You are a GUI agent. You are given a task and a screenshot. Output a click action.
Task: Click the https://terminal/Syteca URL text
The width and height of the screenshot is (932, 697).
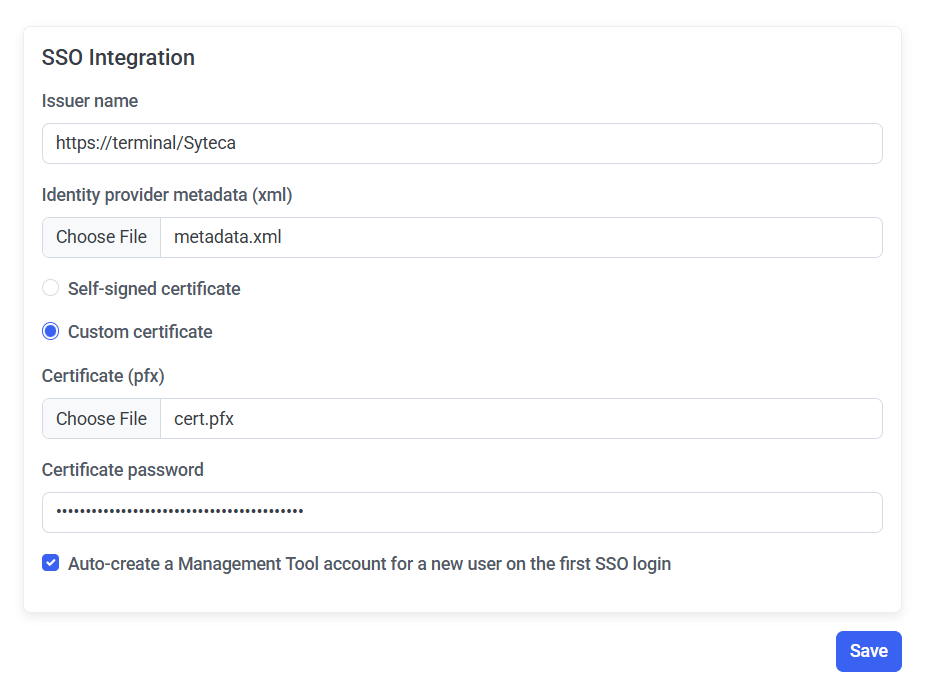146,143
